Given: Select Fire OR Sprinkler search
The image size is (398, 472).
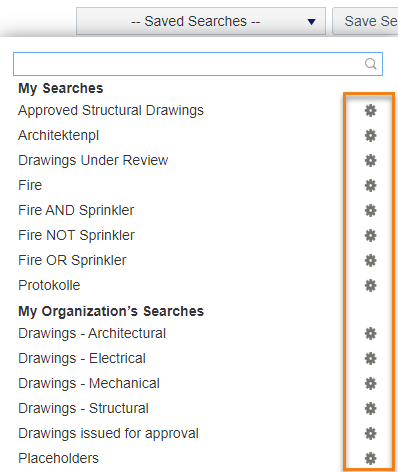Looking at the screenshot, I should pos(72,260).
